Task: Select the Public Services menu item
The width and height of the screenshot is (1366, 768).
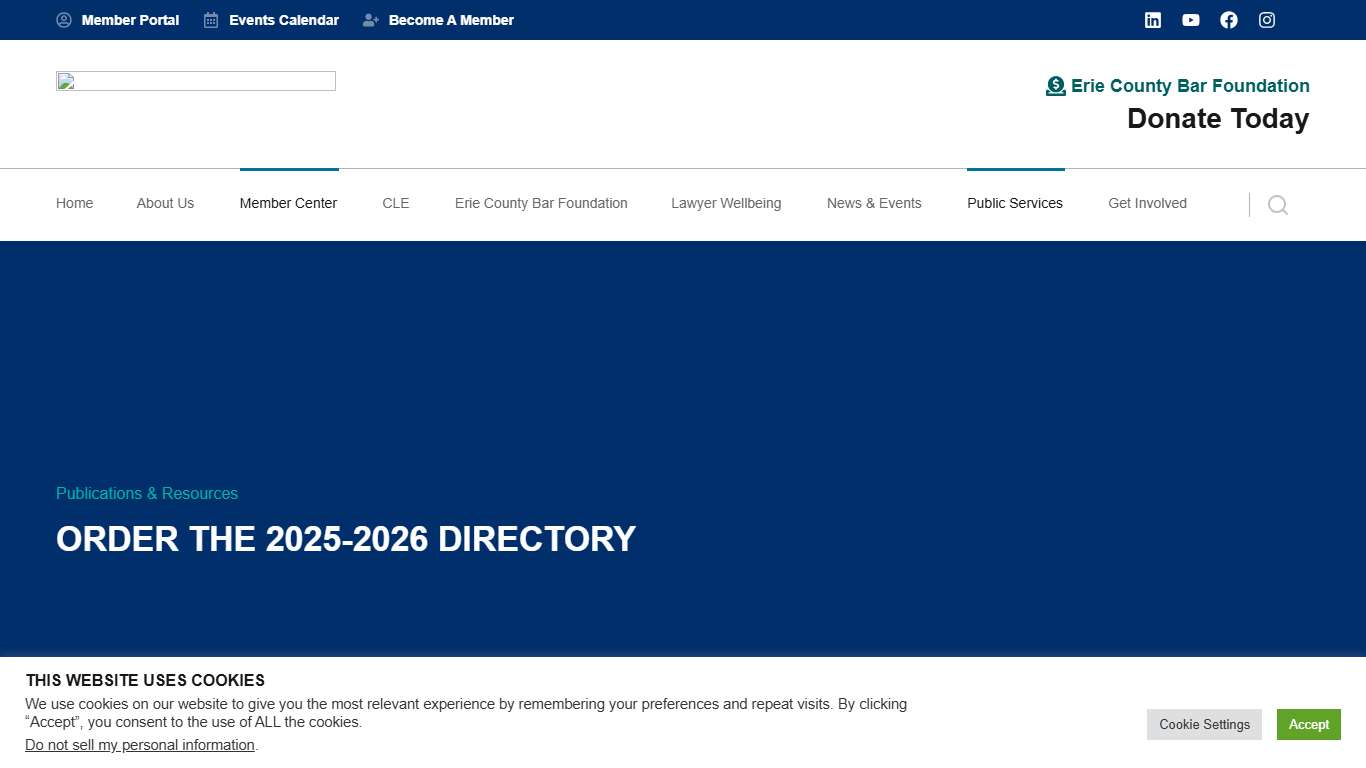Action: click(x=1014, y=203)
